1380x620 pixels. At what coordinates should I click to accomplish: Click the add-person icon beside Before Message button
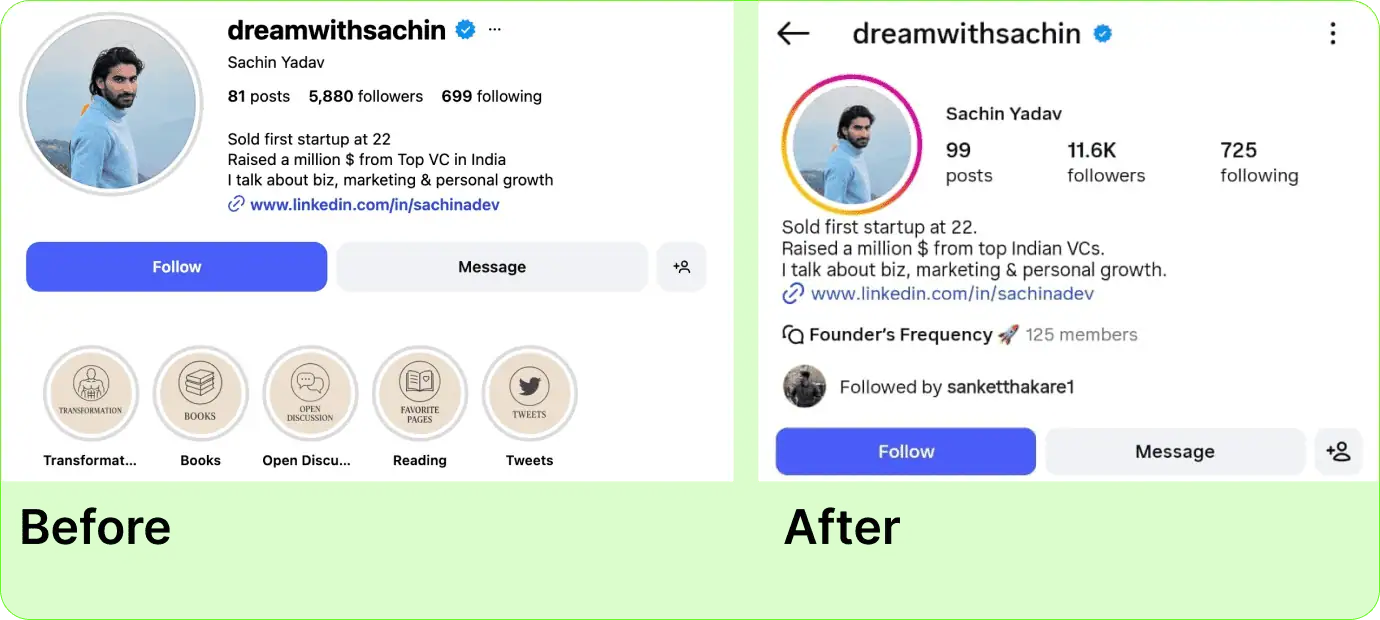coord(682,267)
